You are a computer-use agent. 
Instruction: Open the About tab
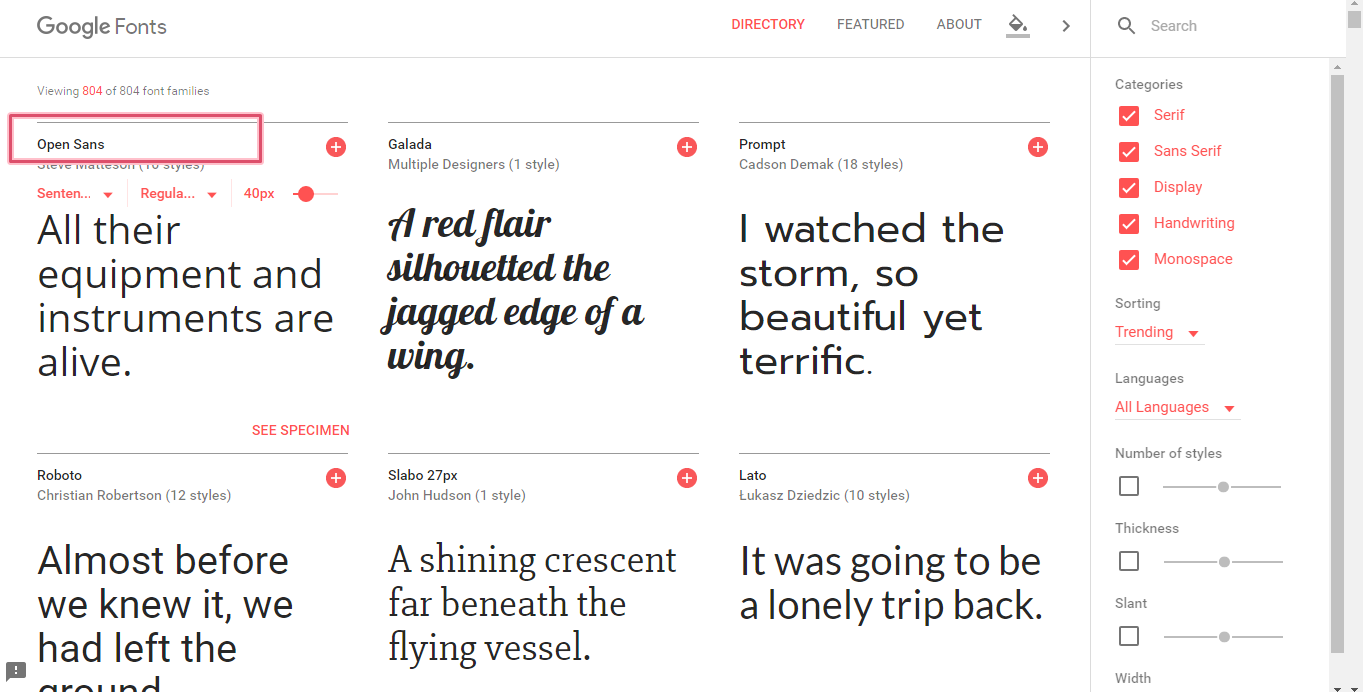(x=959, y=25)
